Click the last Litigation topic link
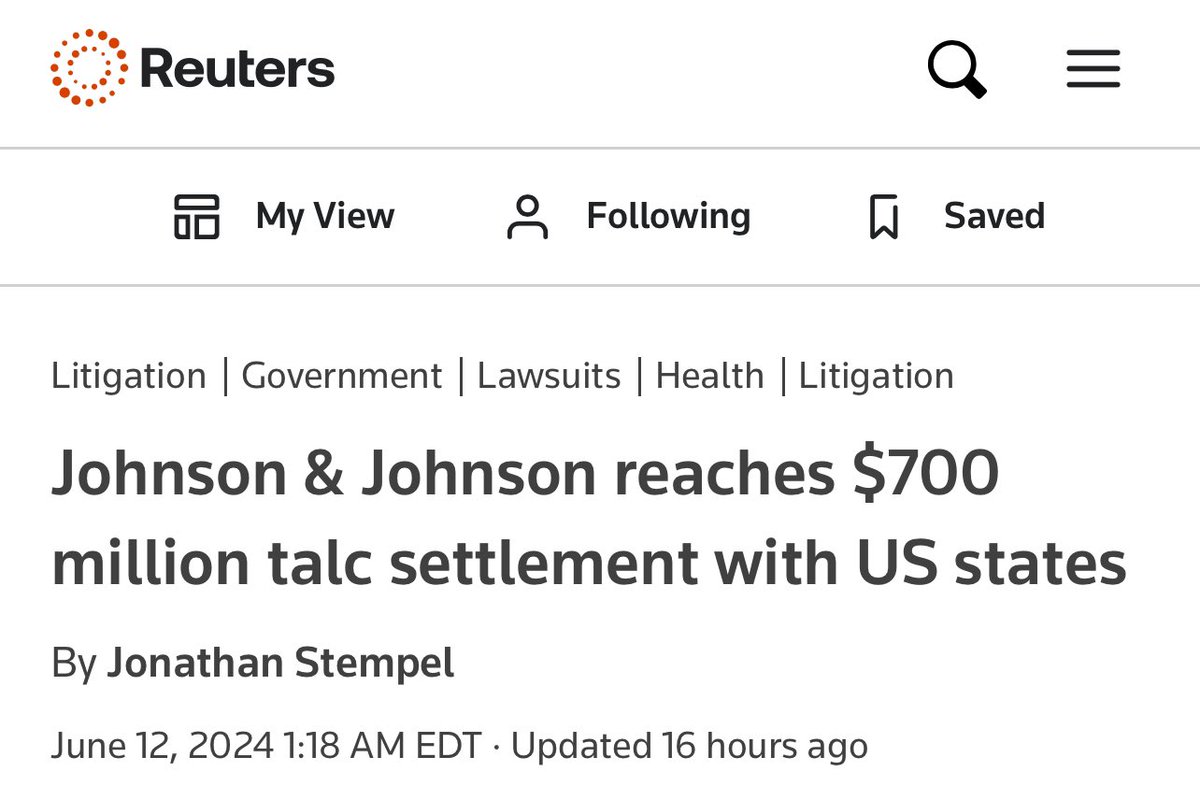This screenshot has width=1200, height=800. coord(876,376)
